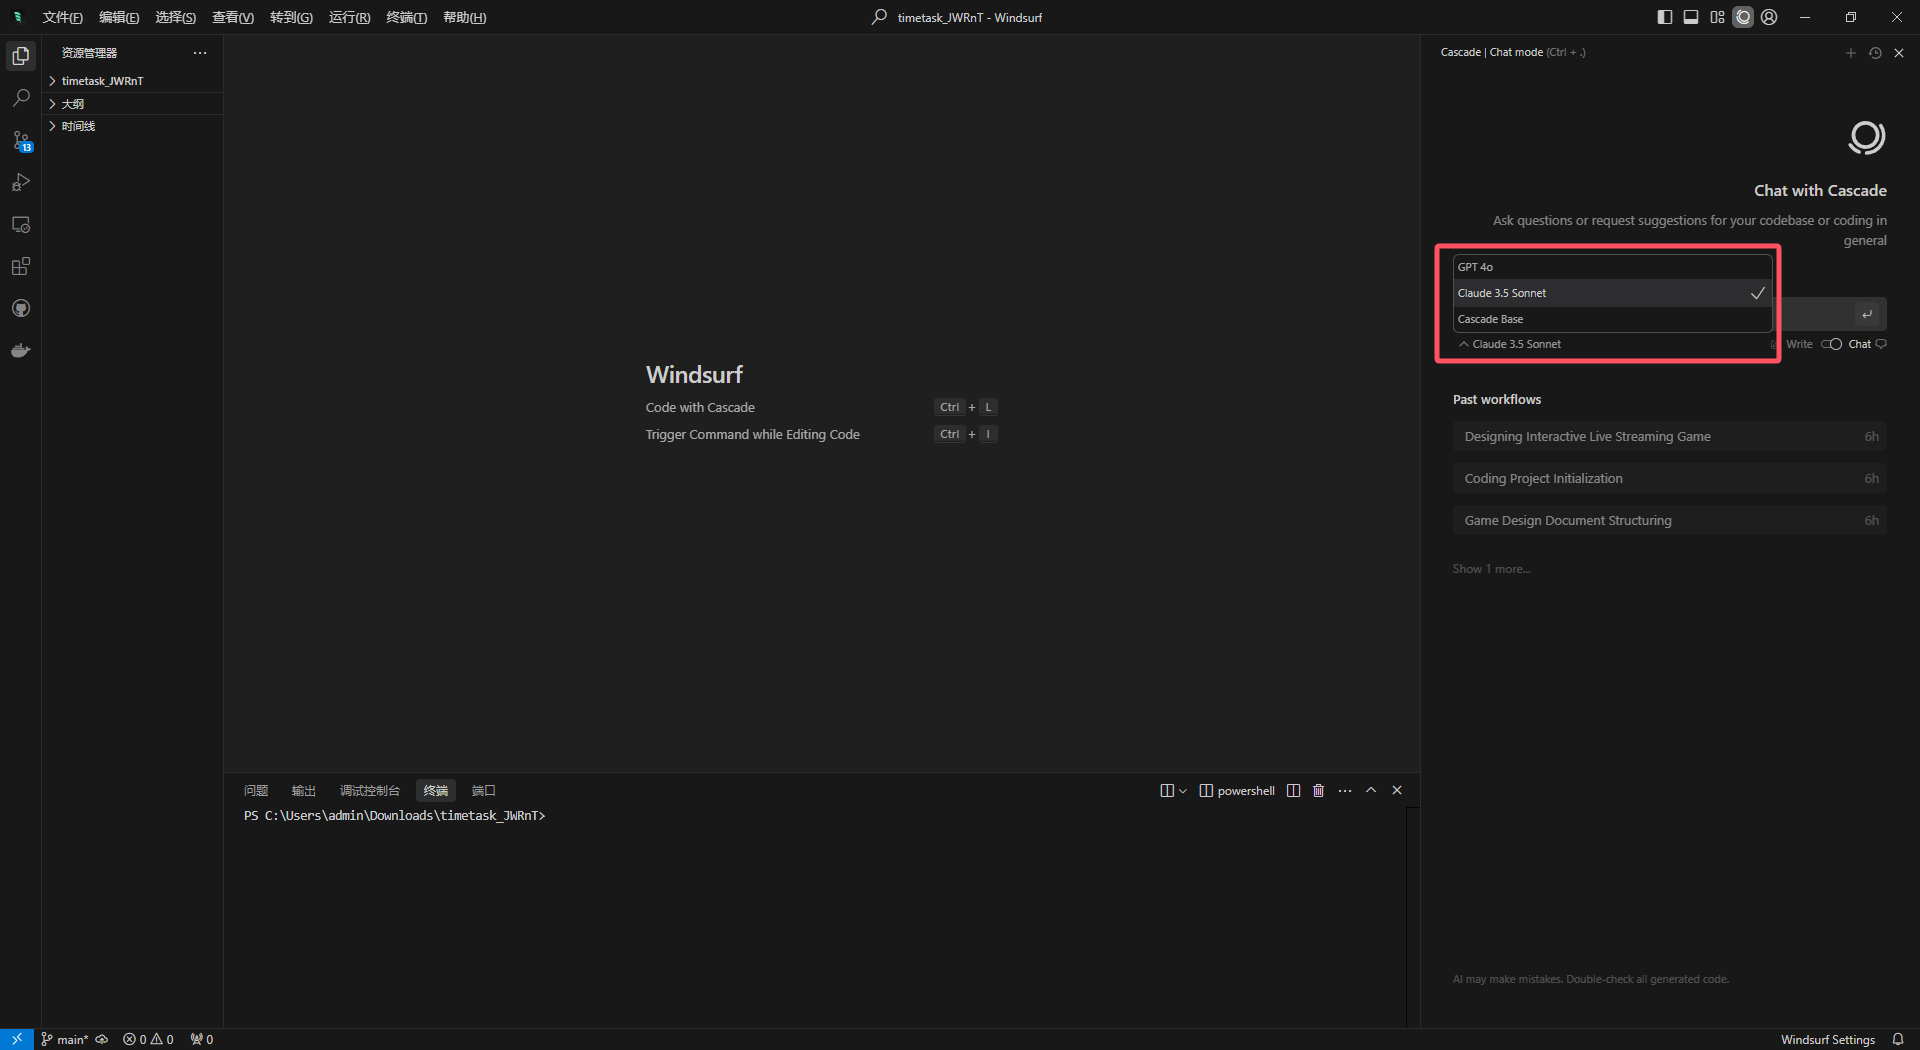Image resolution: width=1920 pixels, height=1050 pixels.
Task: Open the Search view in activity bar
Action: (x=21, y=98)
